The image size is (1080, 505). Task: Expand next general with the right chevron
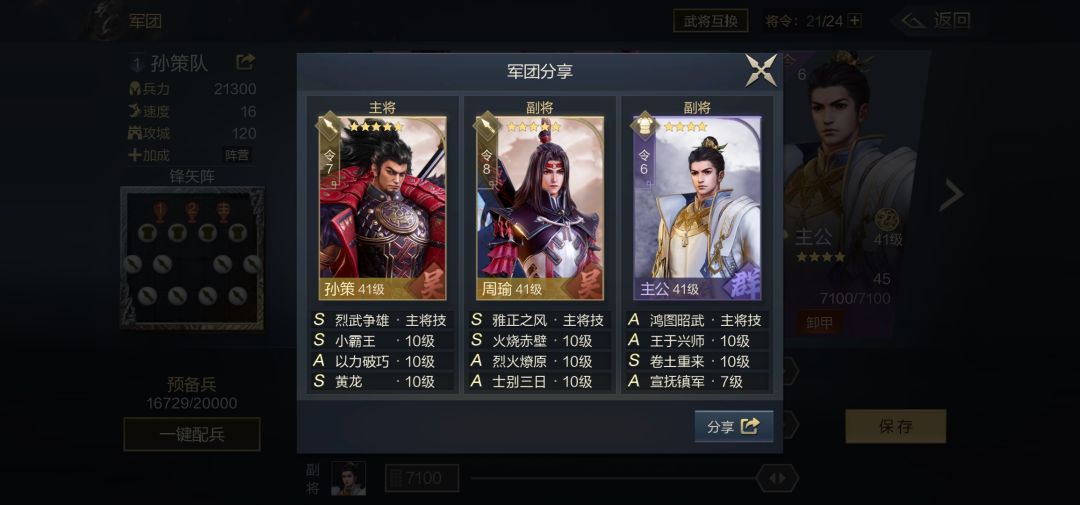[951, 195]
